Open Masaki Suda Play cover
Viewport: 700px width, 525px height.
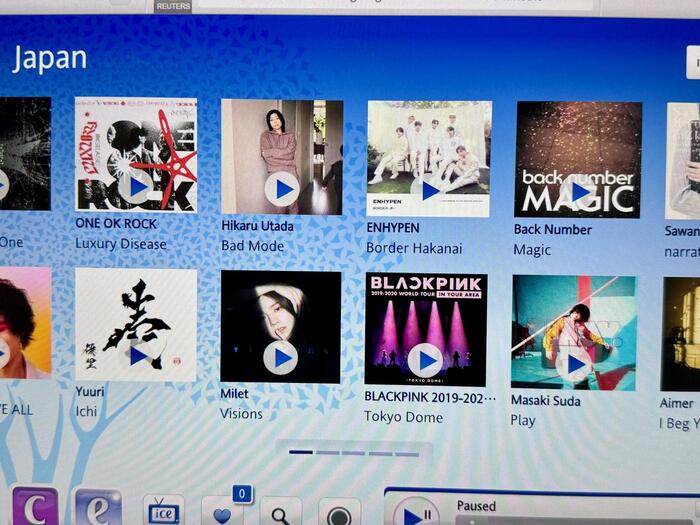[x=574, y=333]
